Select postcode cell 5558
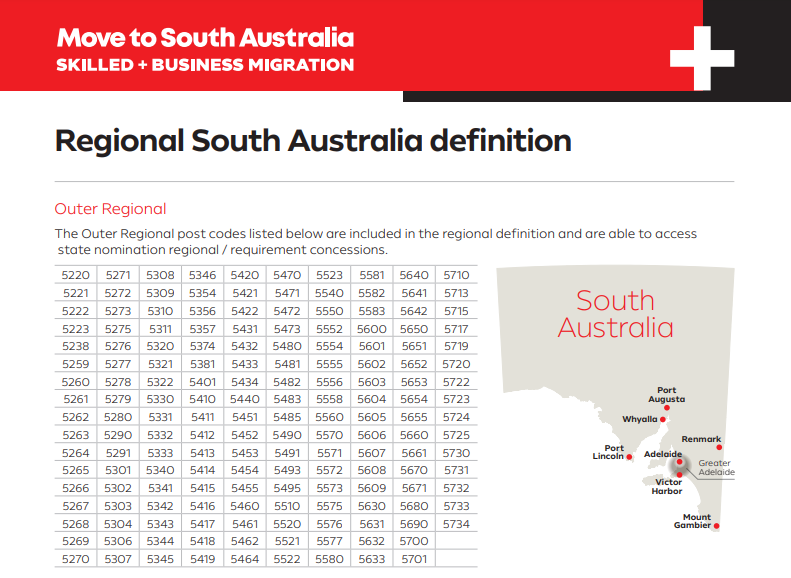 [x=329, y=399]
